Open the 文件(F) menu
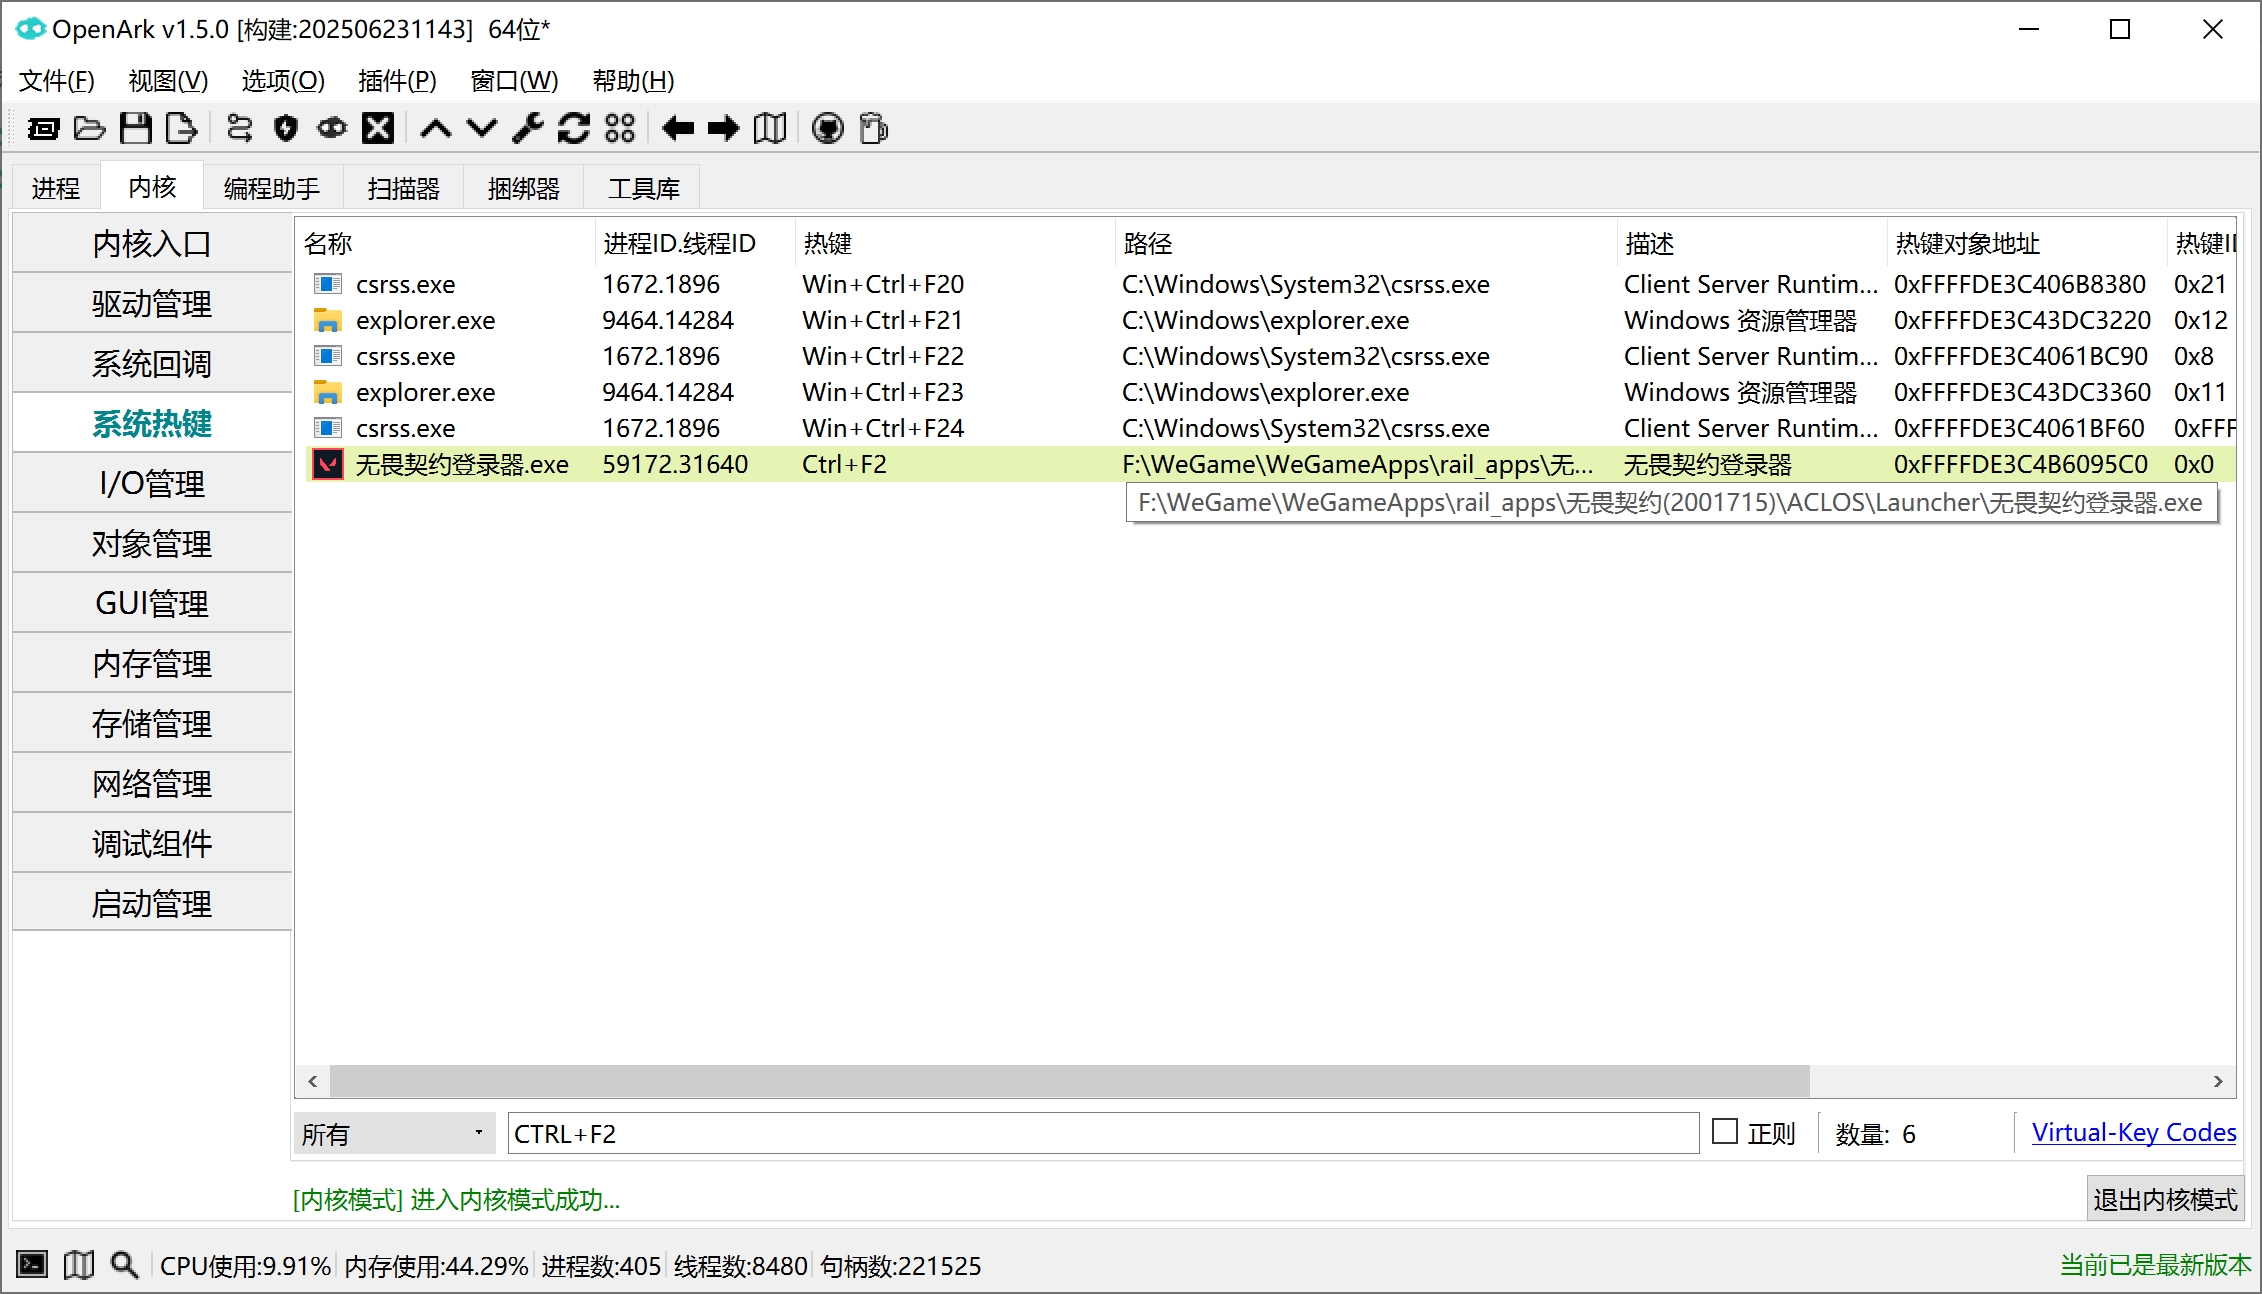2262x1294 pixels. [x=57, y=80]
